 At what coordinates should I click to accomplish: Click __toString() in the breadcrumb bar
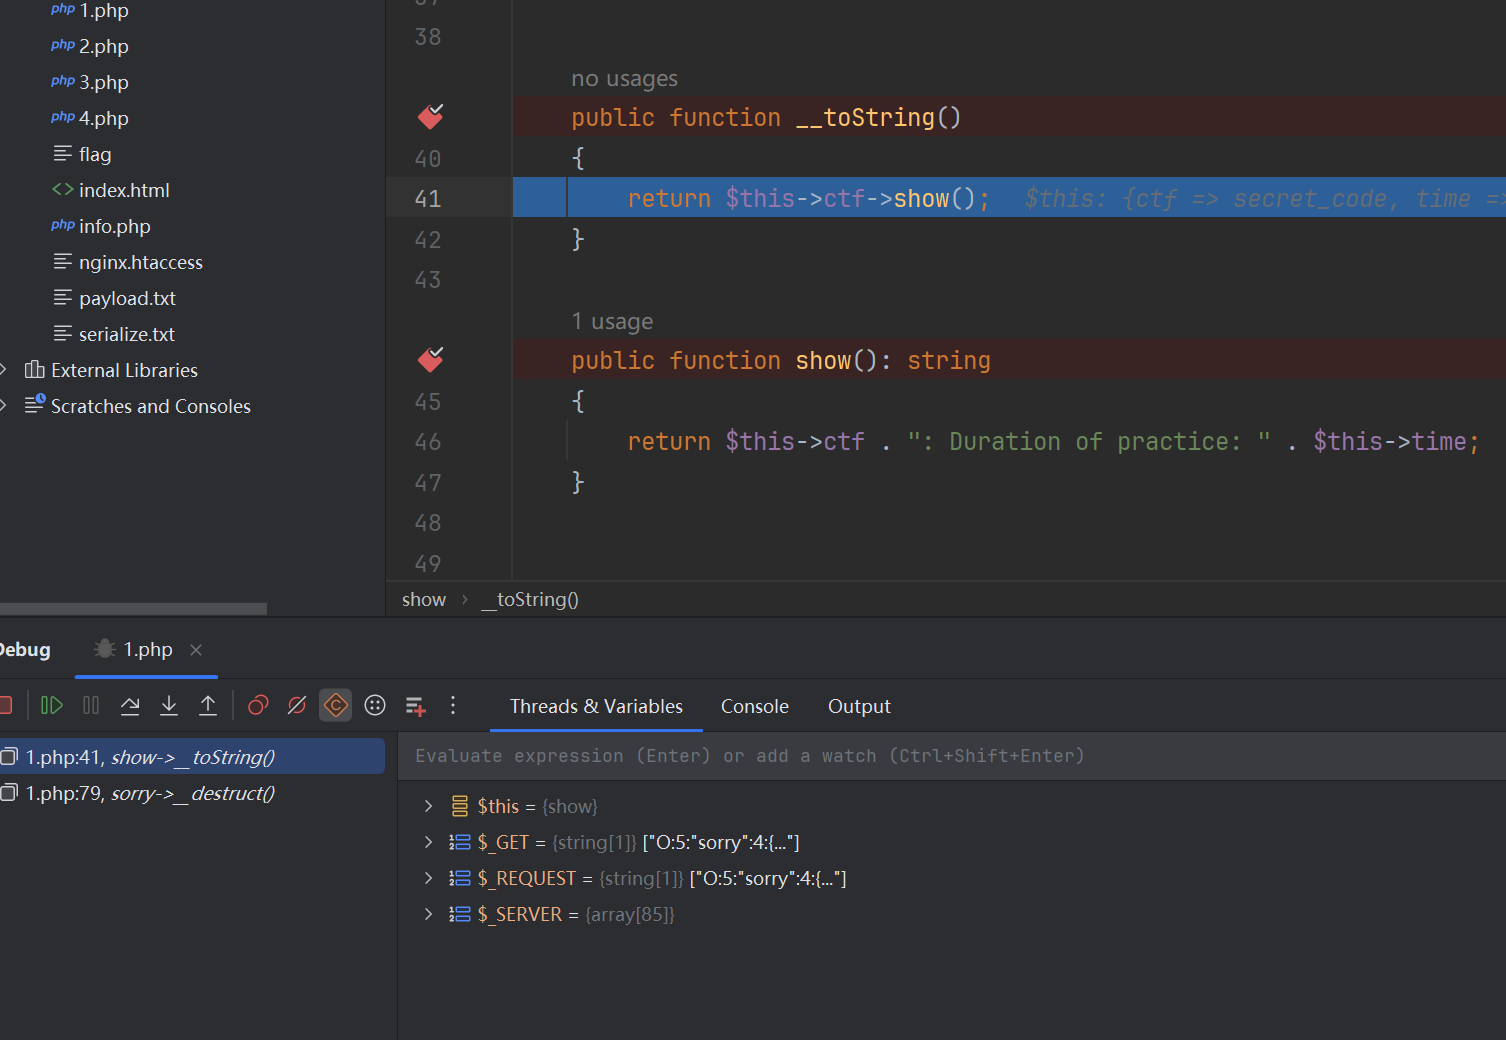(x=530, y=600)
